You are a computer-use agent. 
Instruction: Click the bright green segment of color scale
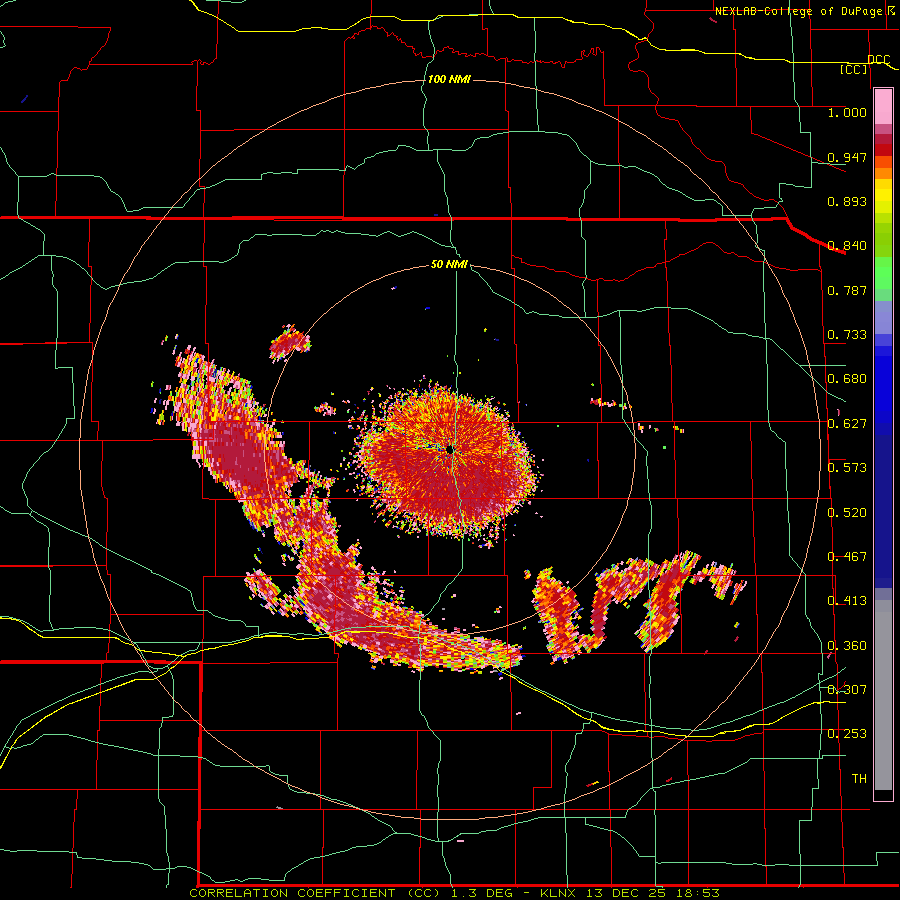coord(883,273)
